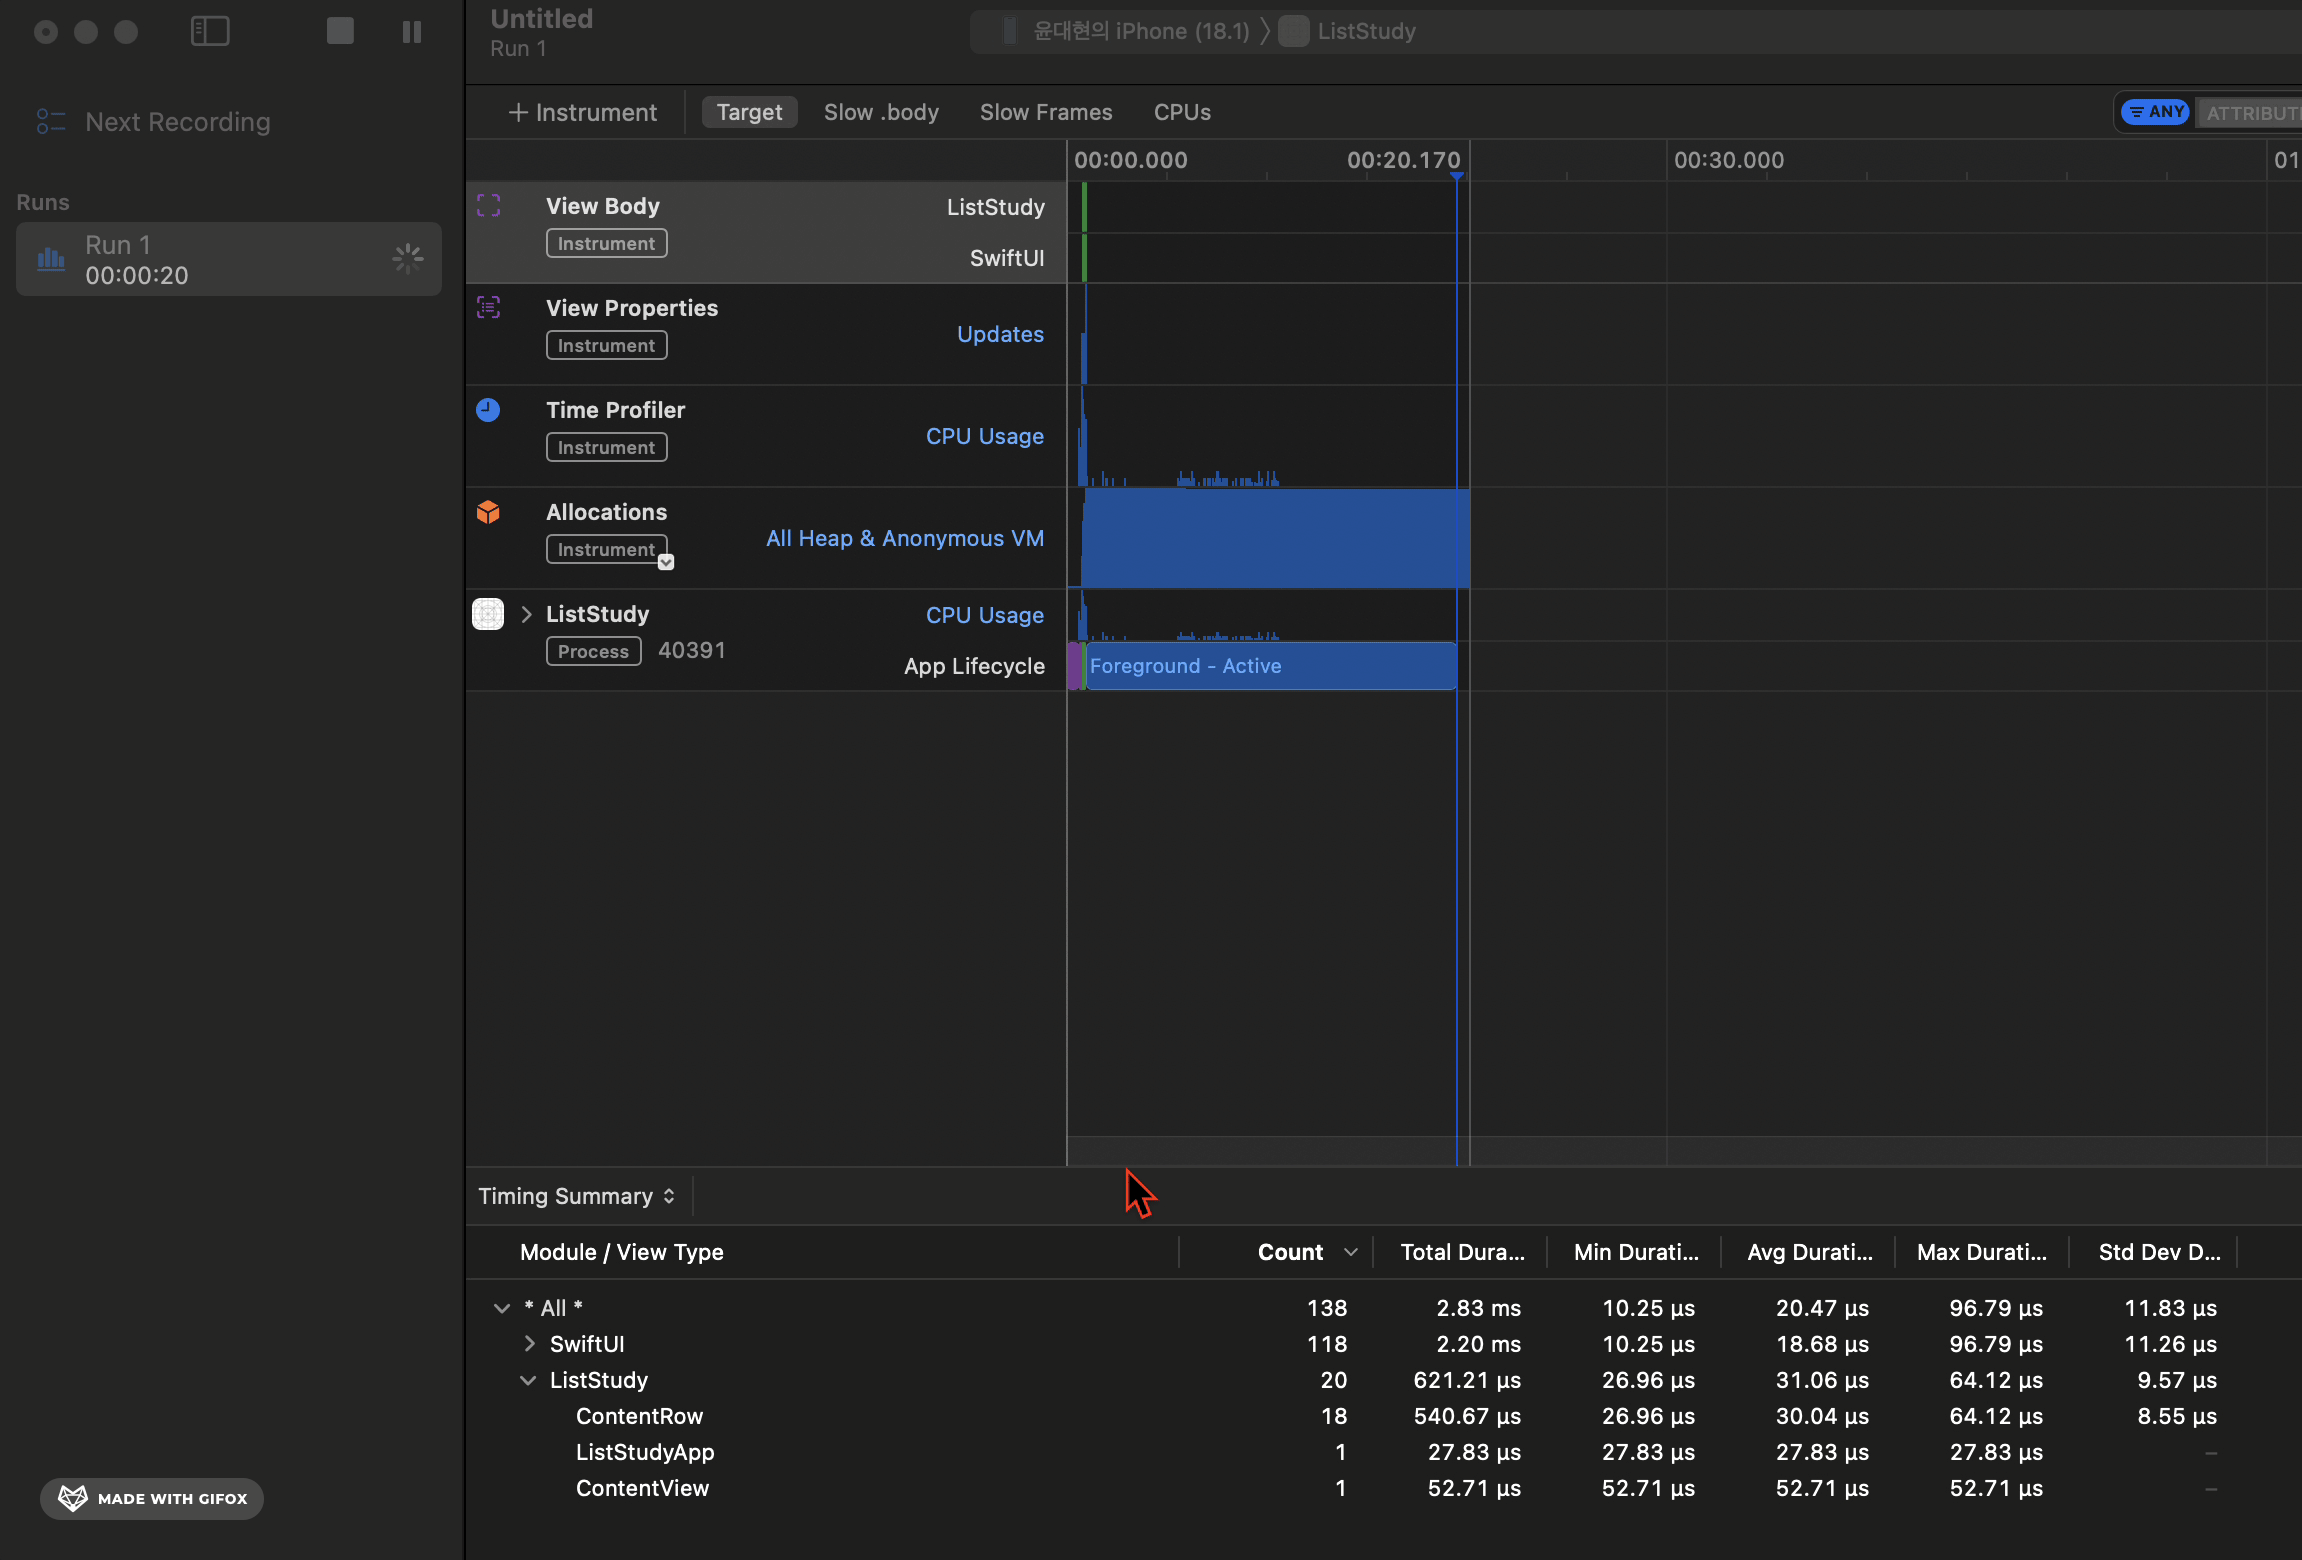Select the CPUs tab
Screen dimensions: 2302x1560
tap(1182, 112)
